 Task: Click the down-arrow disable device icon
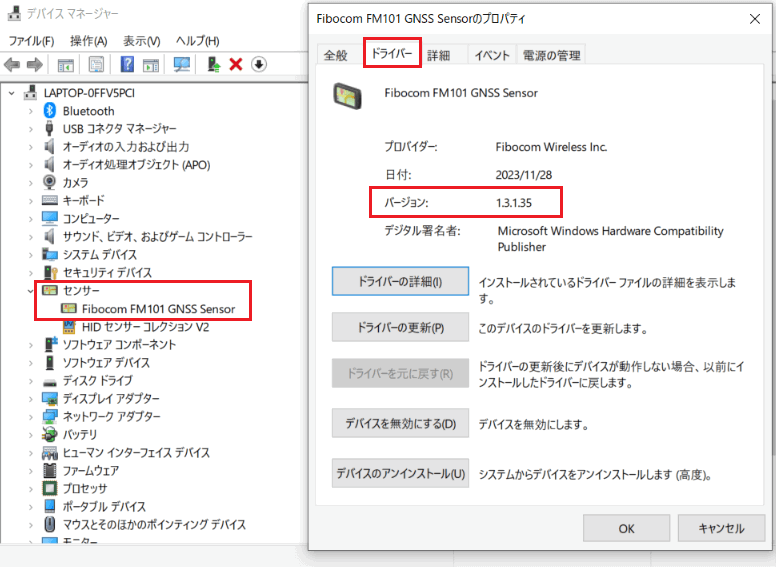(259, 64)
